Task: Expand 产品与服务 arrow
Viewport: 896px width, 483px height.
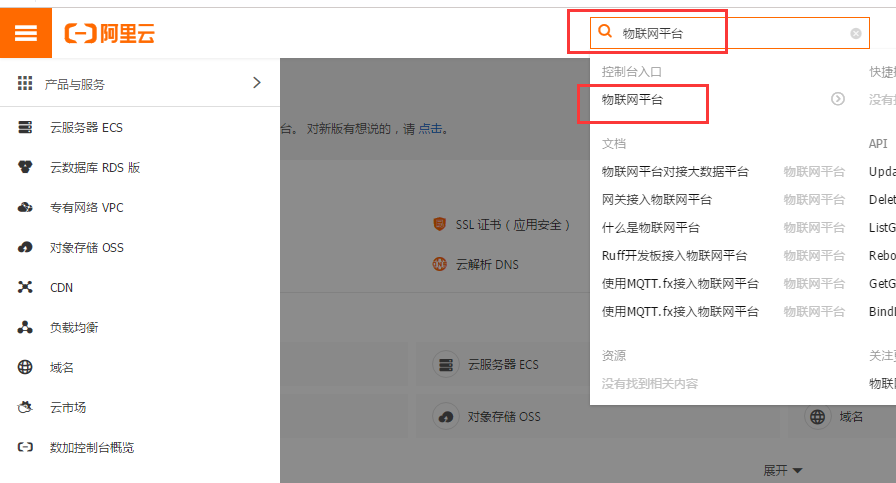Action: [257, 83]
